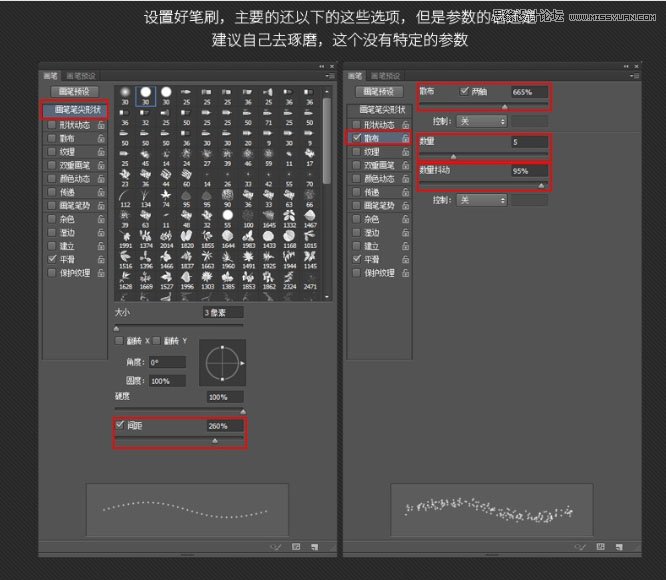
Task: Open 控制 dropdown under count jitter slider
Action: [x=482, y=200]
